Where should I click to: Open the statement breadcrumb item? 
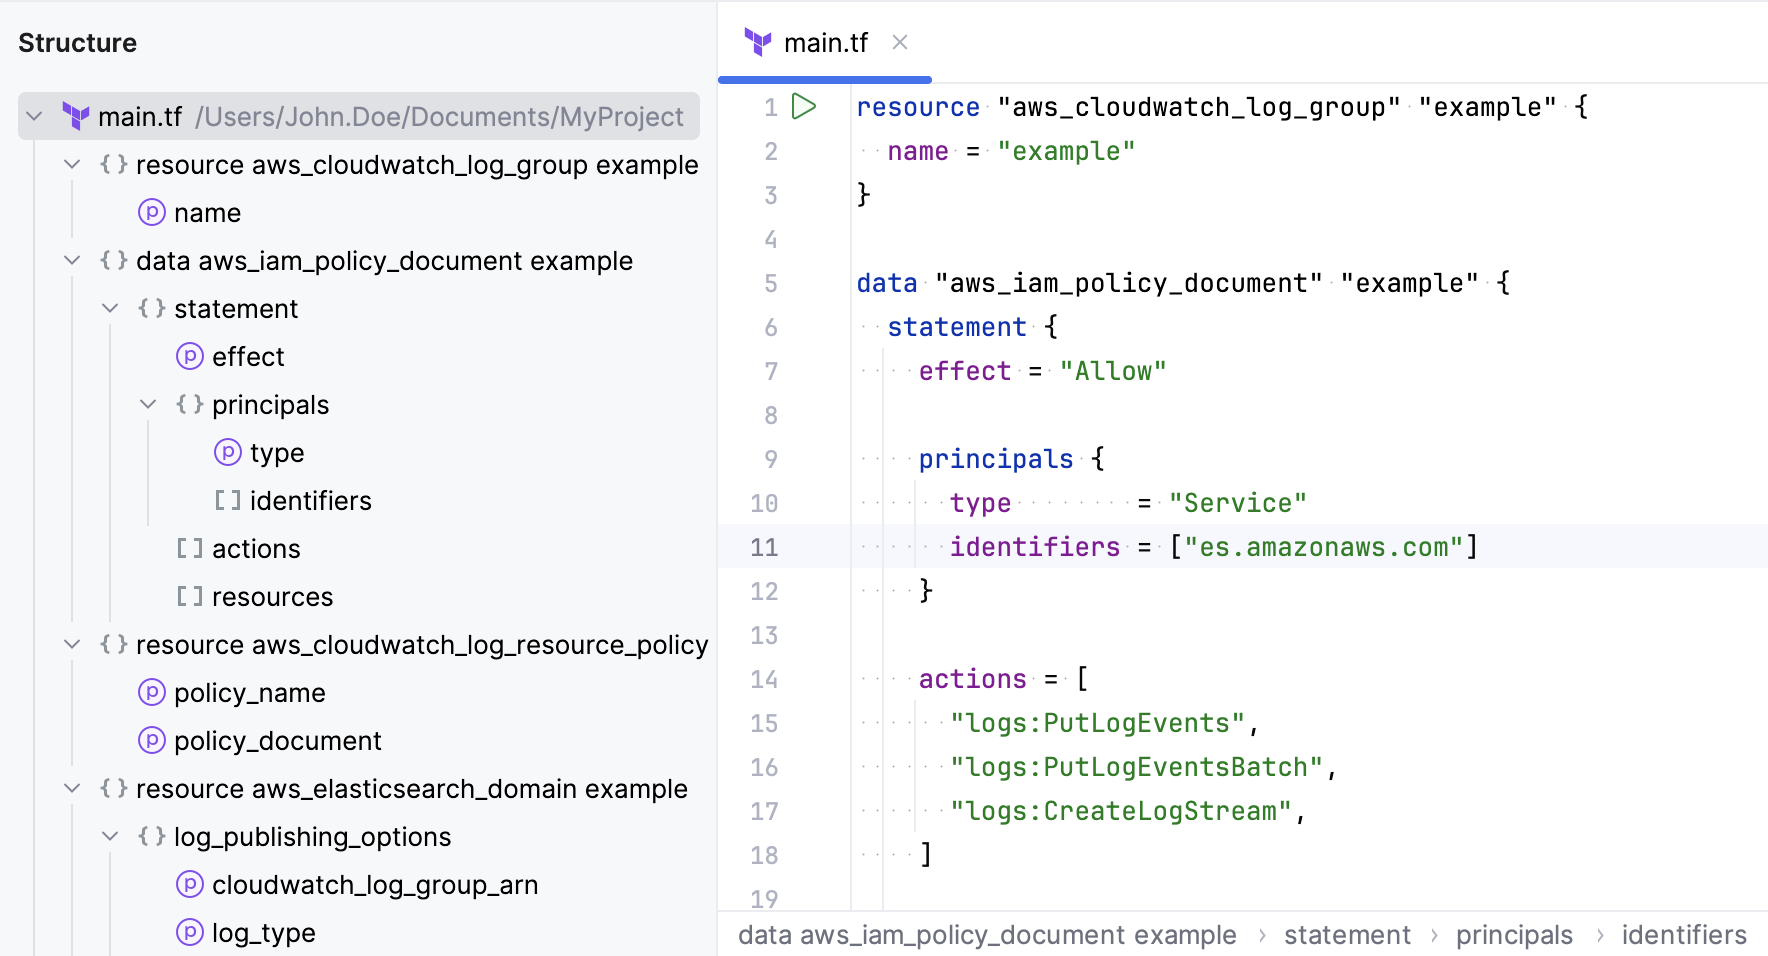(1347, 934)
